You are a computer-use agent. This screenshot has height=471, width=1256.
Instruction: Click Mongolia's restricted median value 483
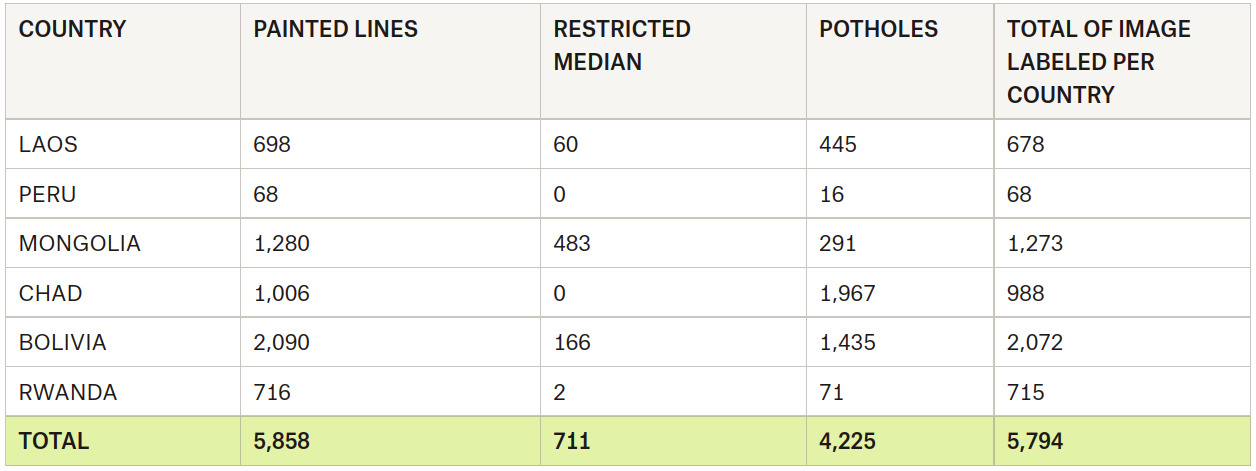[x=572, y=243]
